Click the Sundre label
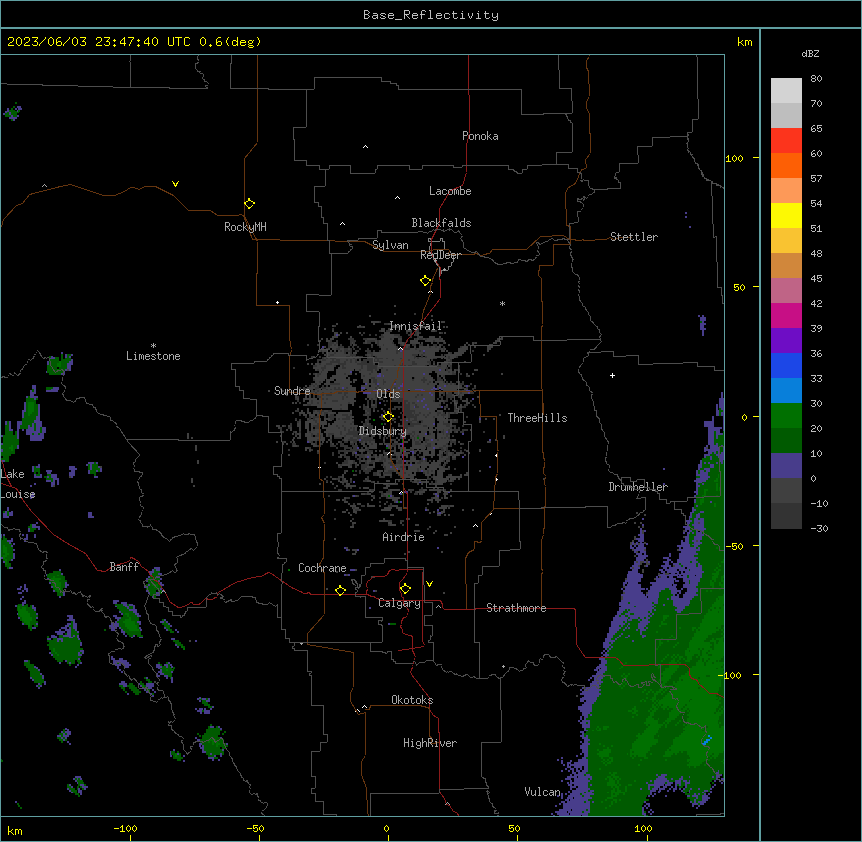The image size is (862, 842). [x=292, y=391]
